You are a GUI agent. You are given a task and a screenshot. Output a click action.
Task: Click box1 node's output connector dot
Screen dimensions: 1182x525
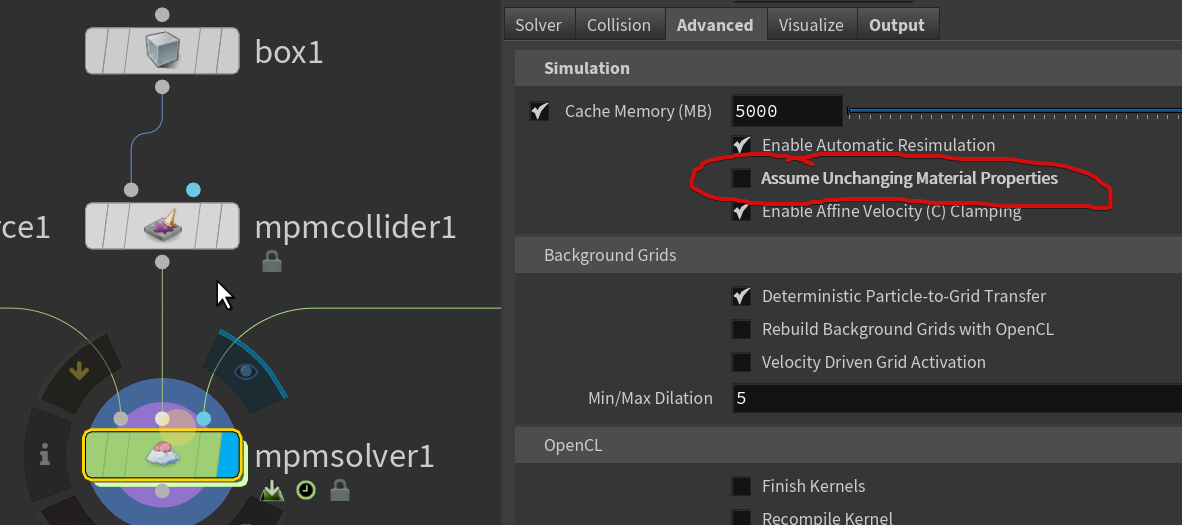162,88
